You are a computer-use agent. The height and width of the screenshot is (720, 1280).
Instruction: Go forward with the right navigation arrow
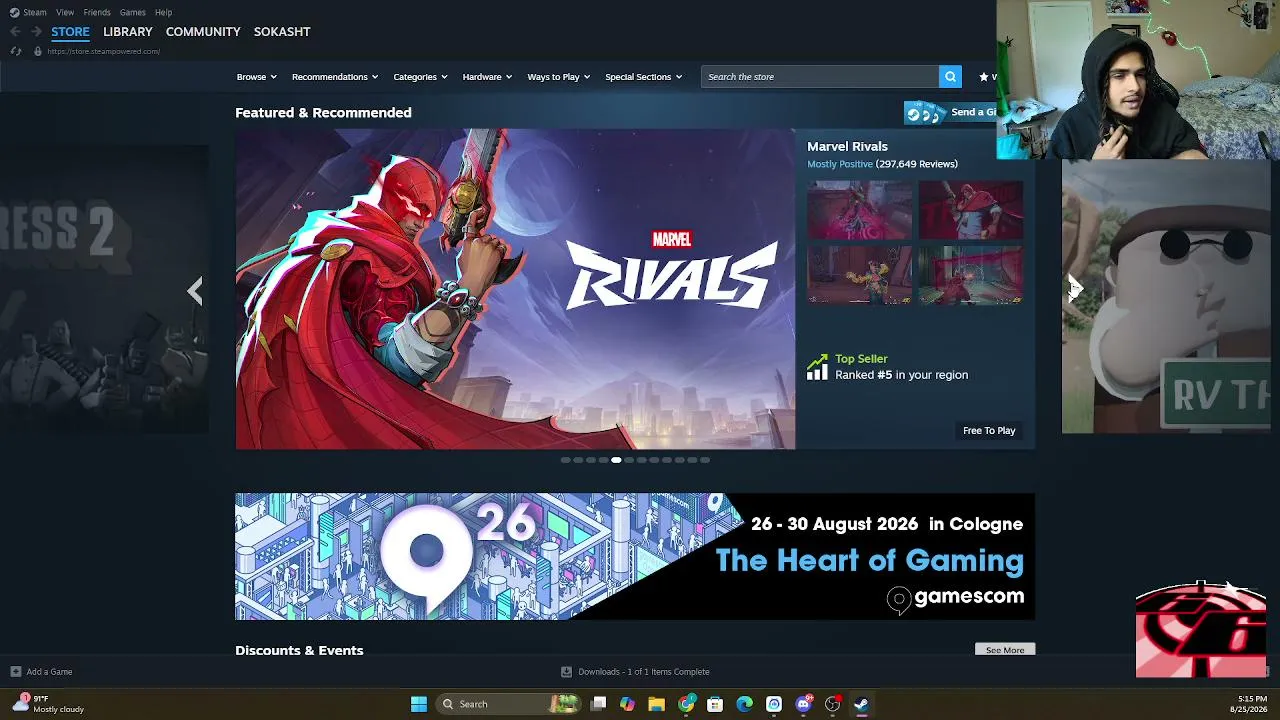coord(36,32)
